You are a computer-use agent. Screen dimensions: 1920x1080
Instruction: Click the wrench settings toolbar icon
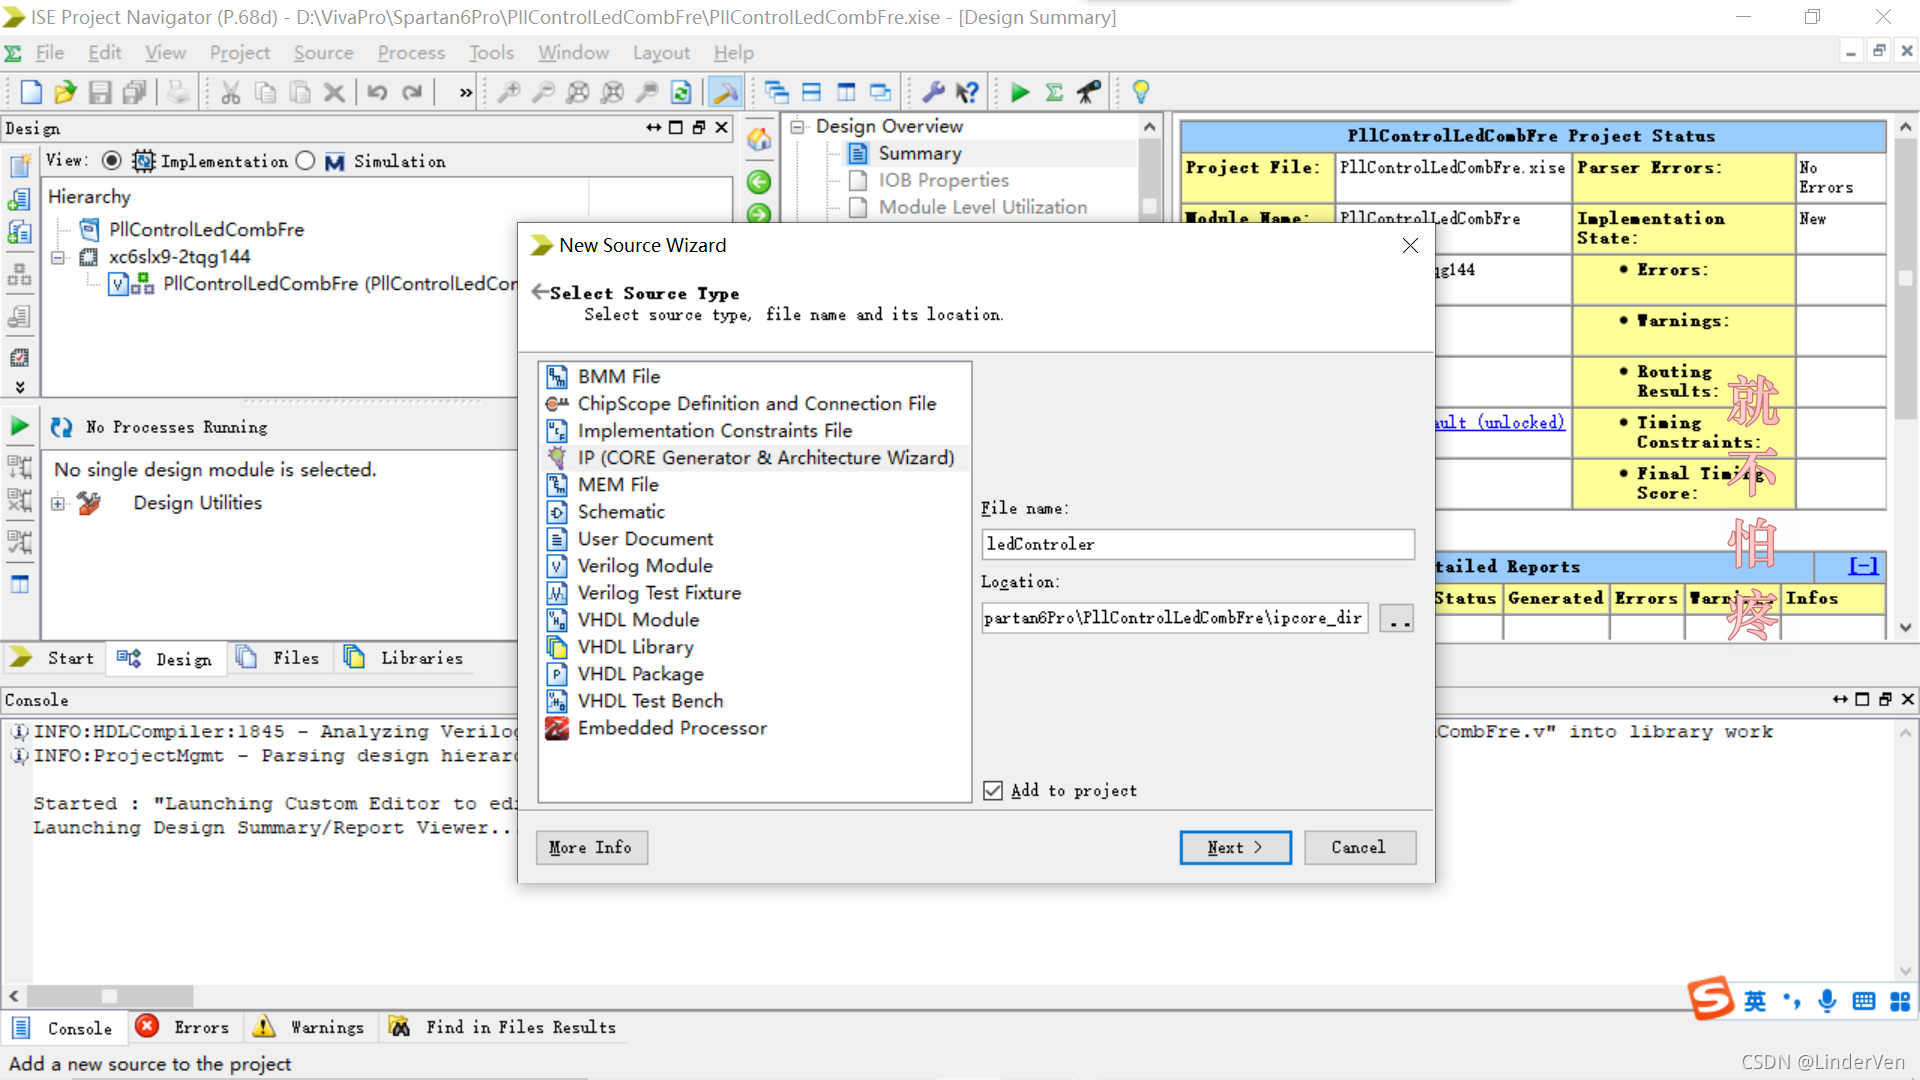pos(933,93)
